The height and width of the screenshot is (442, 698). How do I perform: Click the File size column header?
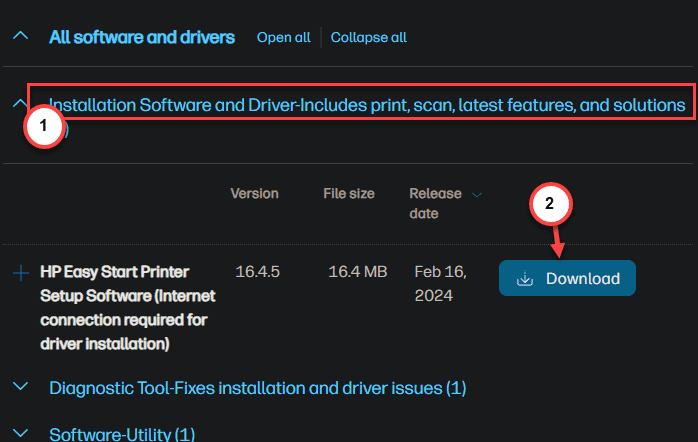(x=349, y=194)
